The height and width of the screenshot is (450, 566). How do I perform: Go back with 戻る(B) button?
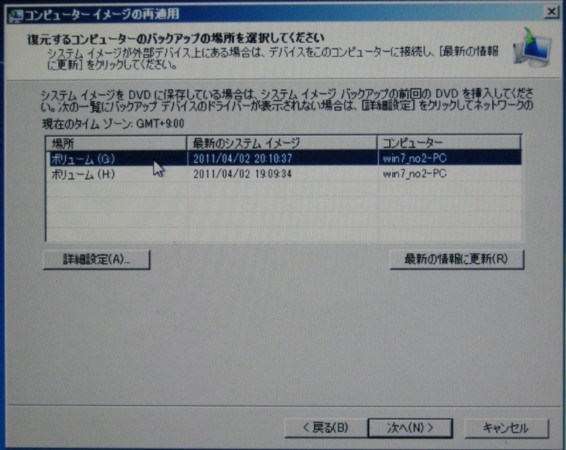tap(326, 428)
